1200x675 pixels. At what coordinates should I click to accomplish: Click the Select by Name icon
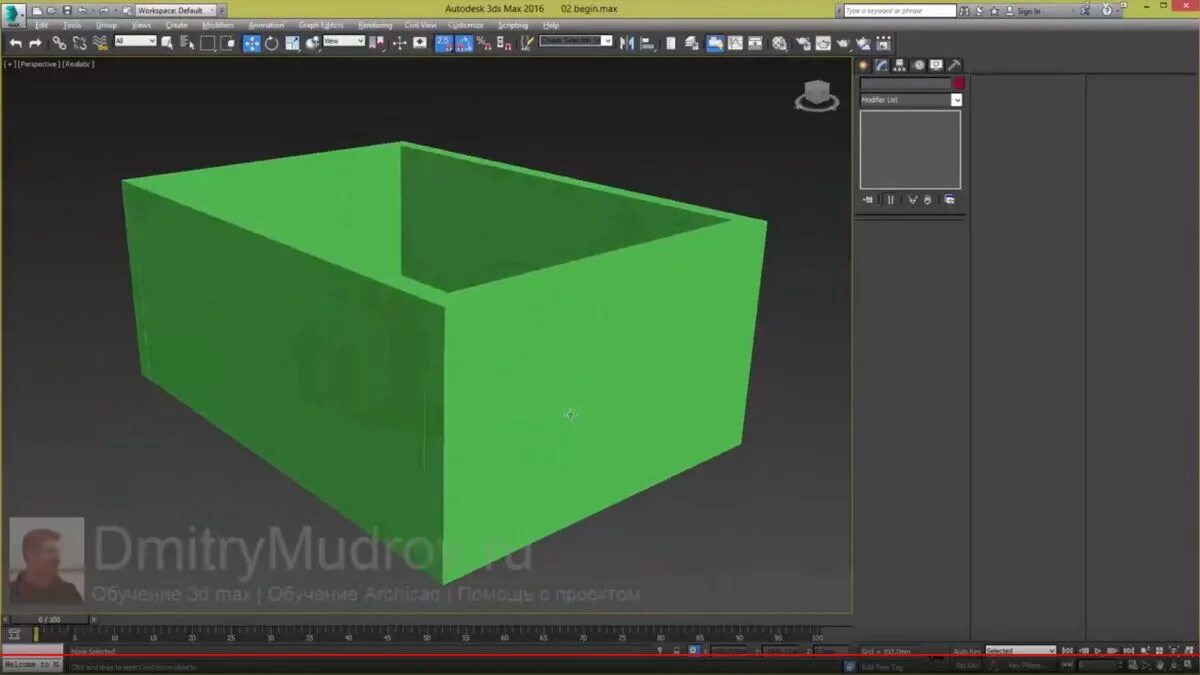[x=185, y=43]
